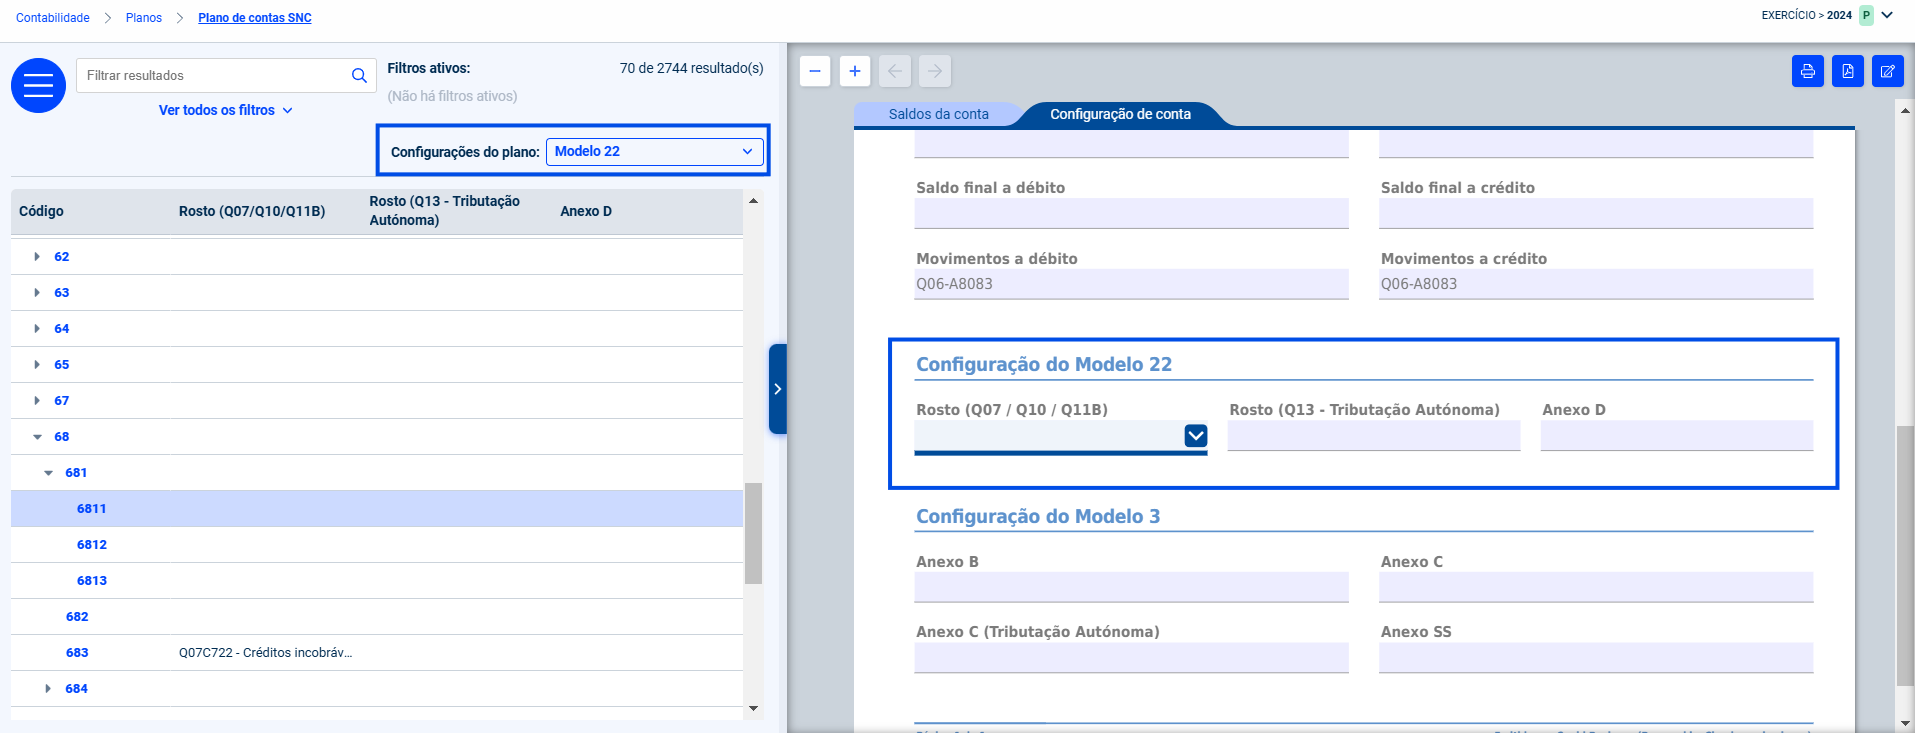Click the search magnifier icon
Image resolution: width=1915 pixels, height=733 pixels.
(x=359, y=75)
